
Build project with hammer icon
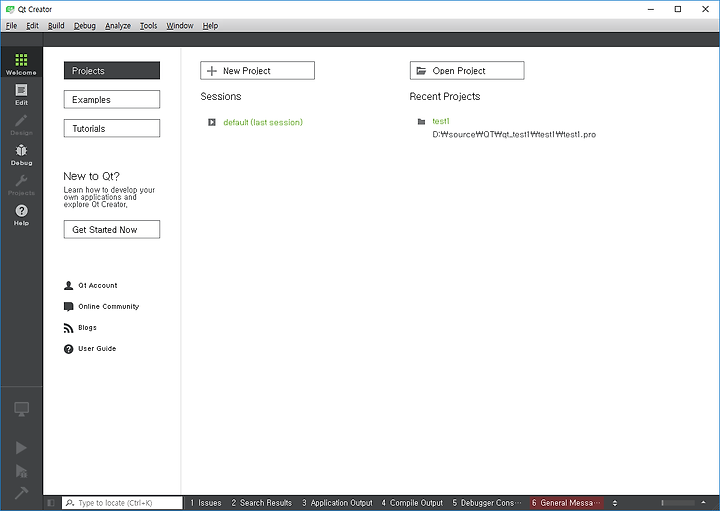[x=21, y=493]
